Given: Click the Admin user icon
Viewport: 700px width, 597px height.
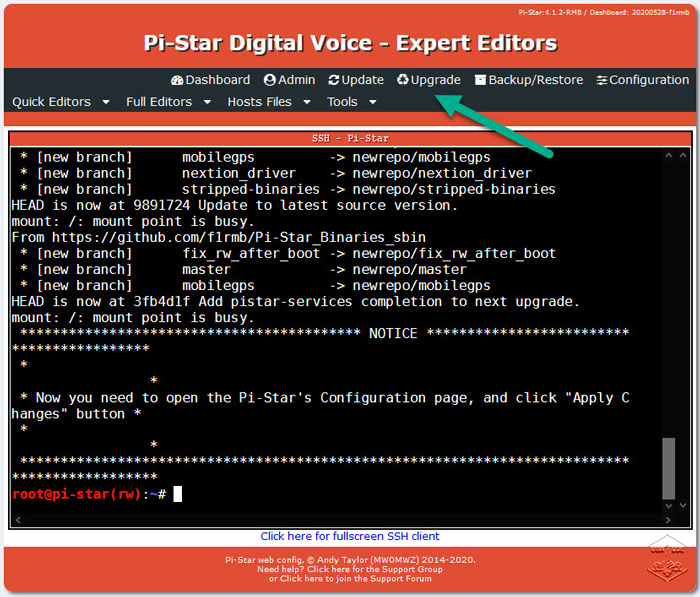Looking at the screenshot, I should pos(270,80).
